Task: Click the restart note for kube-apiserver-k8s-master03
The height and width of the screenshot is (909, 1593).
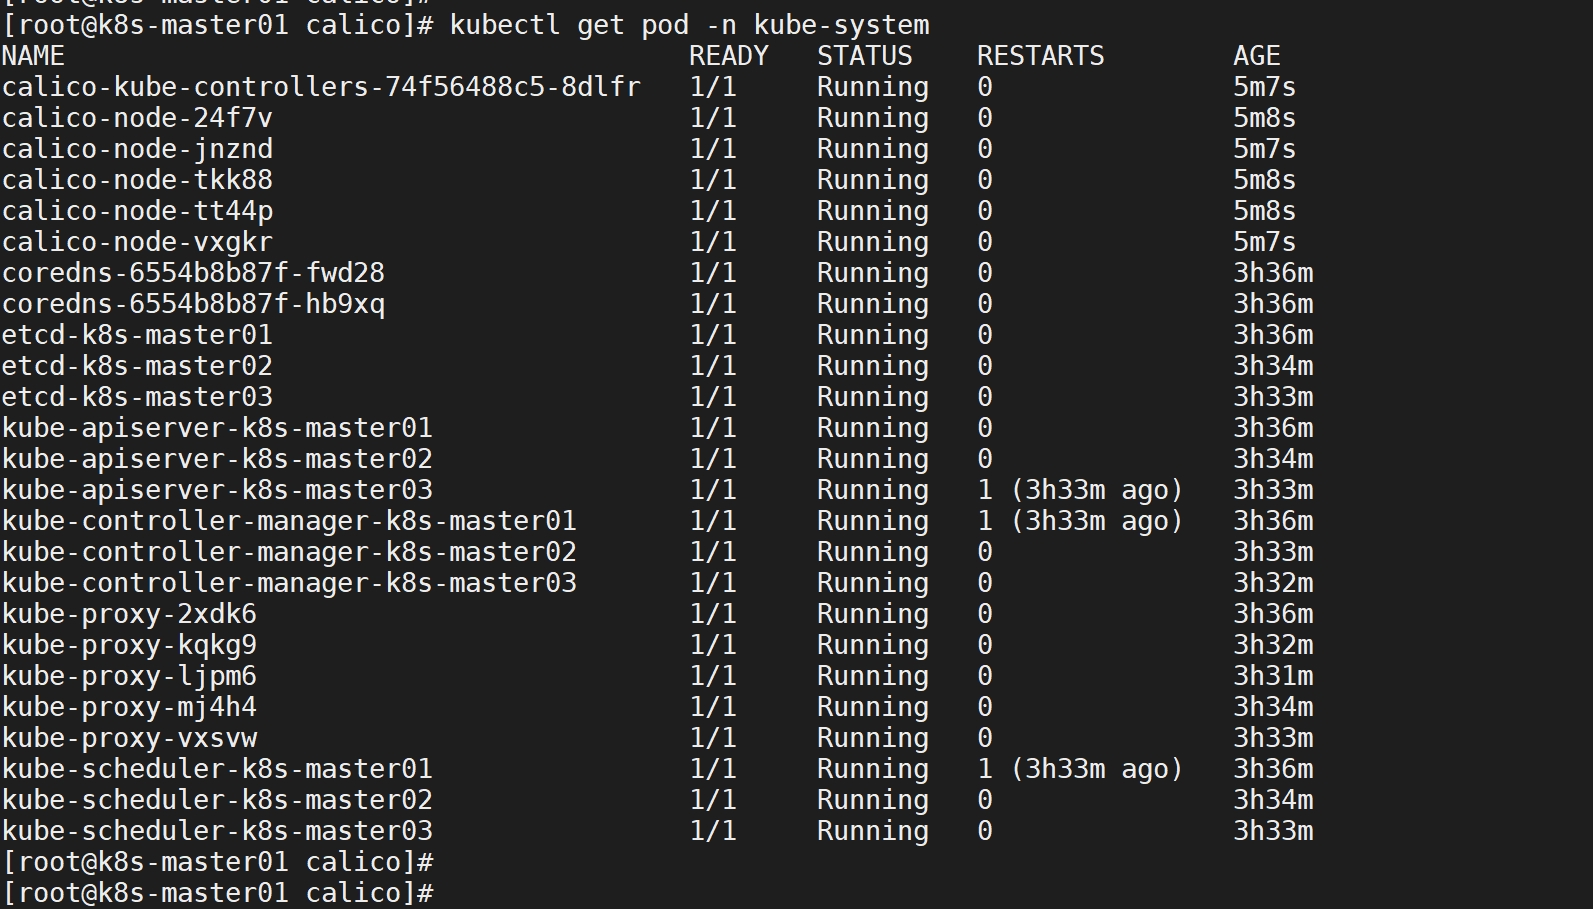Action: pyautogui.click(x=1097, y=490)
